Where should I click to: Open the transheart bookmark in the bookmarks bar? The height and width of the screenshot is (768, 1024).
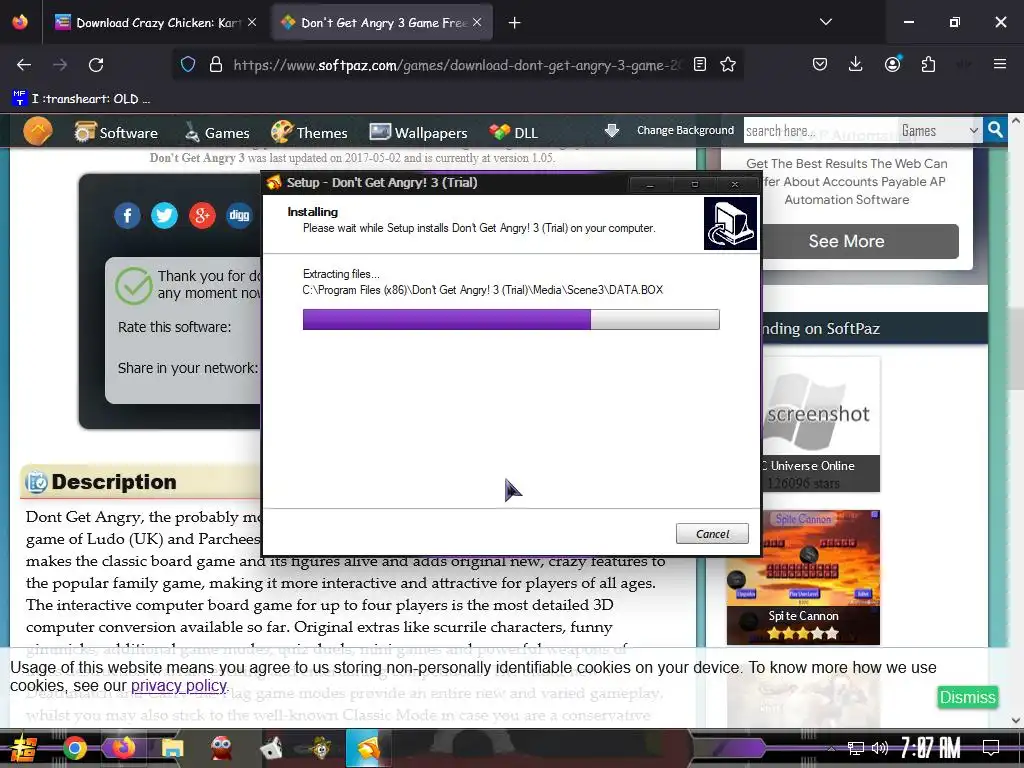(82, 99)
